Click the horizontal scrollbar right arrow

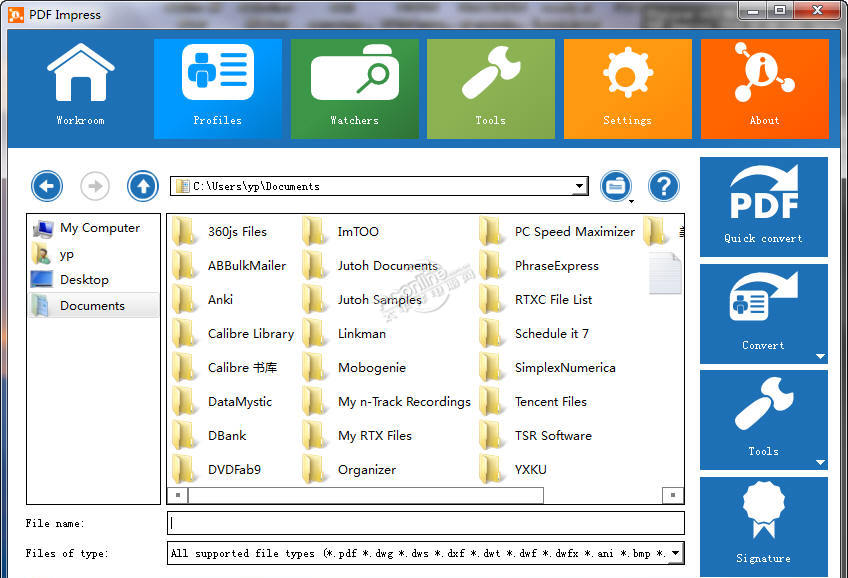673,495
